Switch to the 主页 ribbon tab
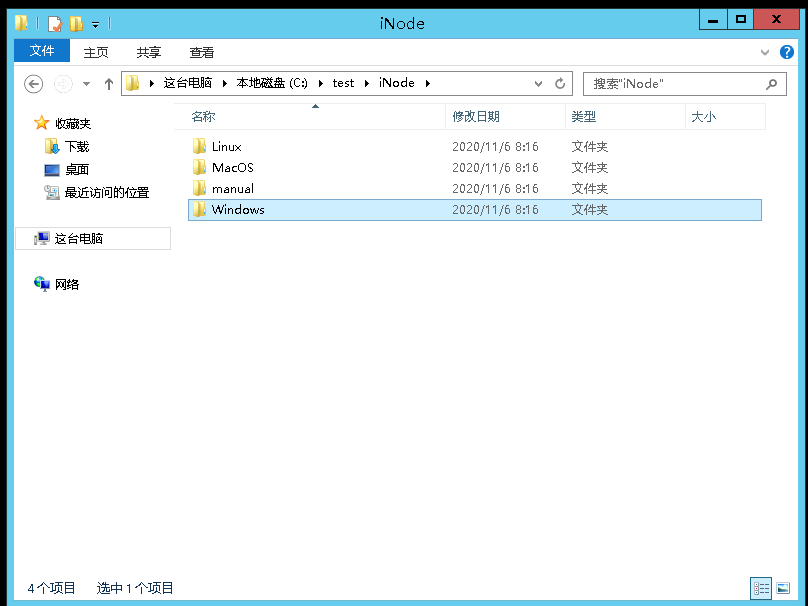This screenshot has height=606, width=808. tap(96, 52)
